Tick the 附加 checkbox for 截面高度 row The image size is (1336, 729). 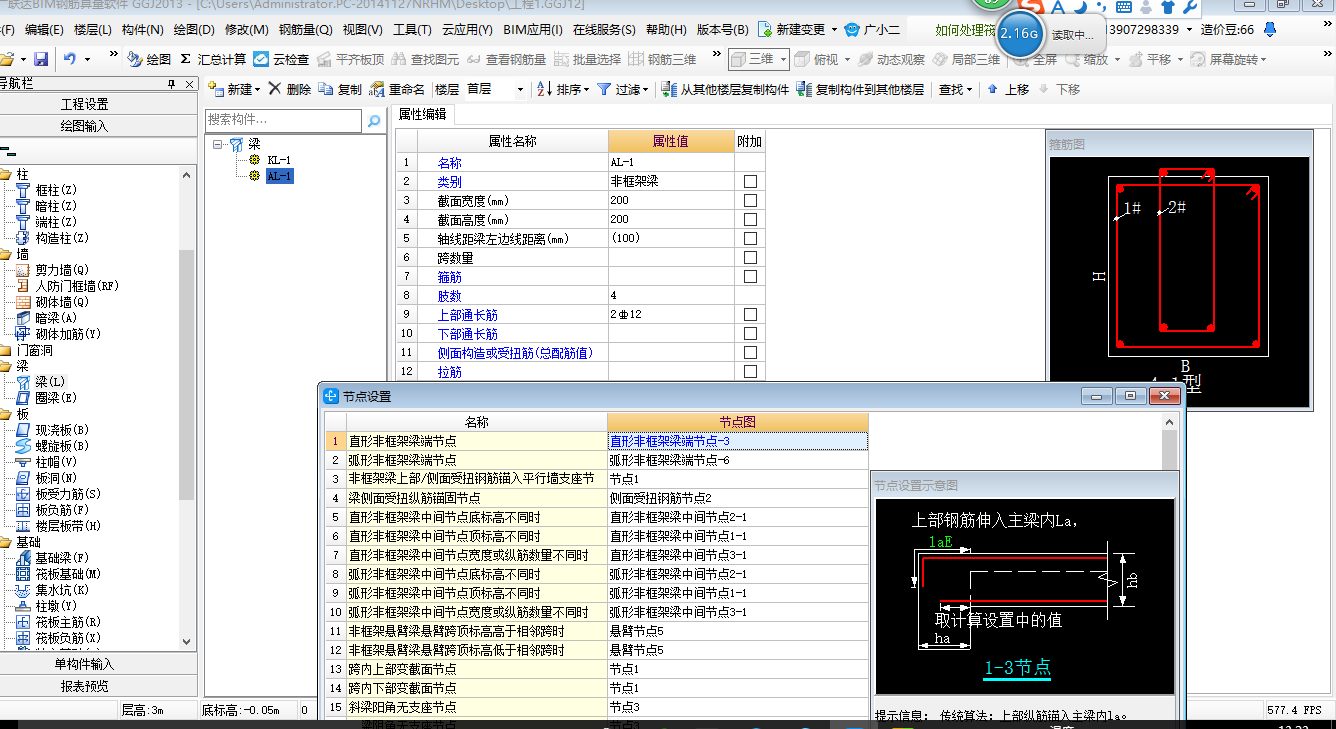pos(750,220)
